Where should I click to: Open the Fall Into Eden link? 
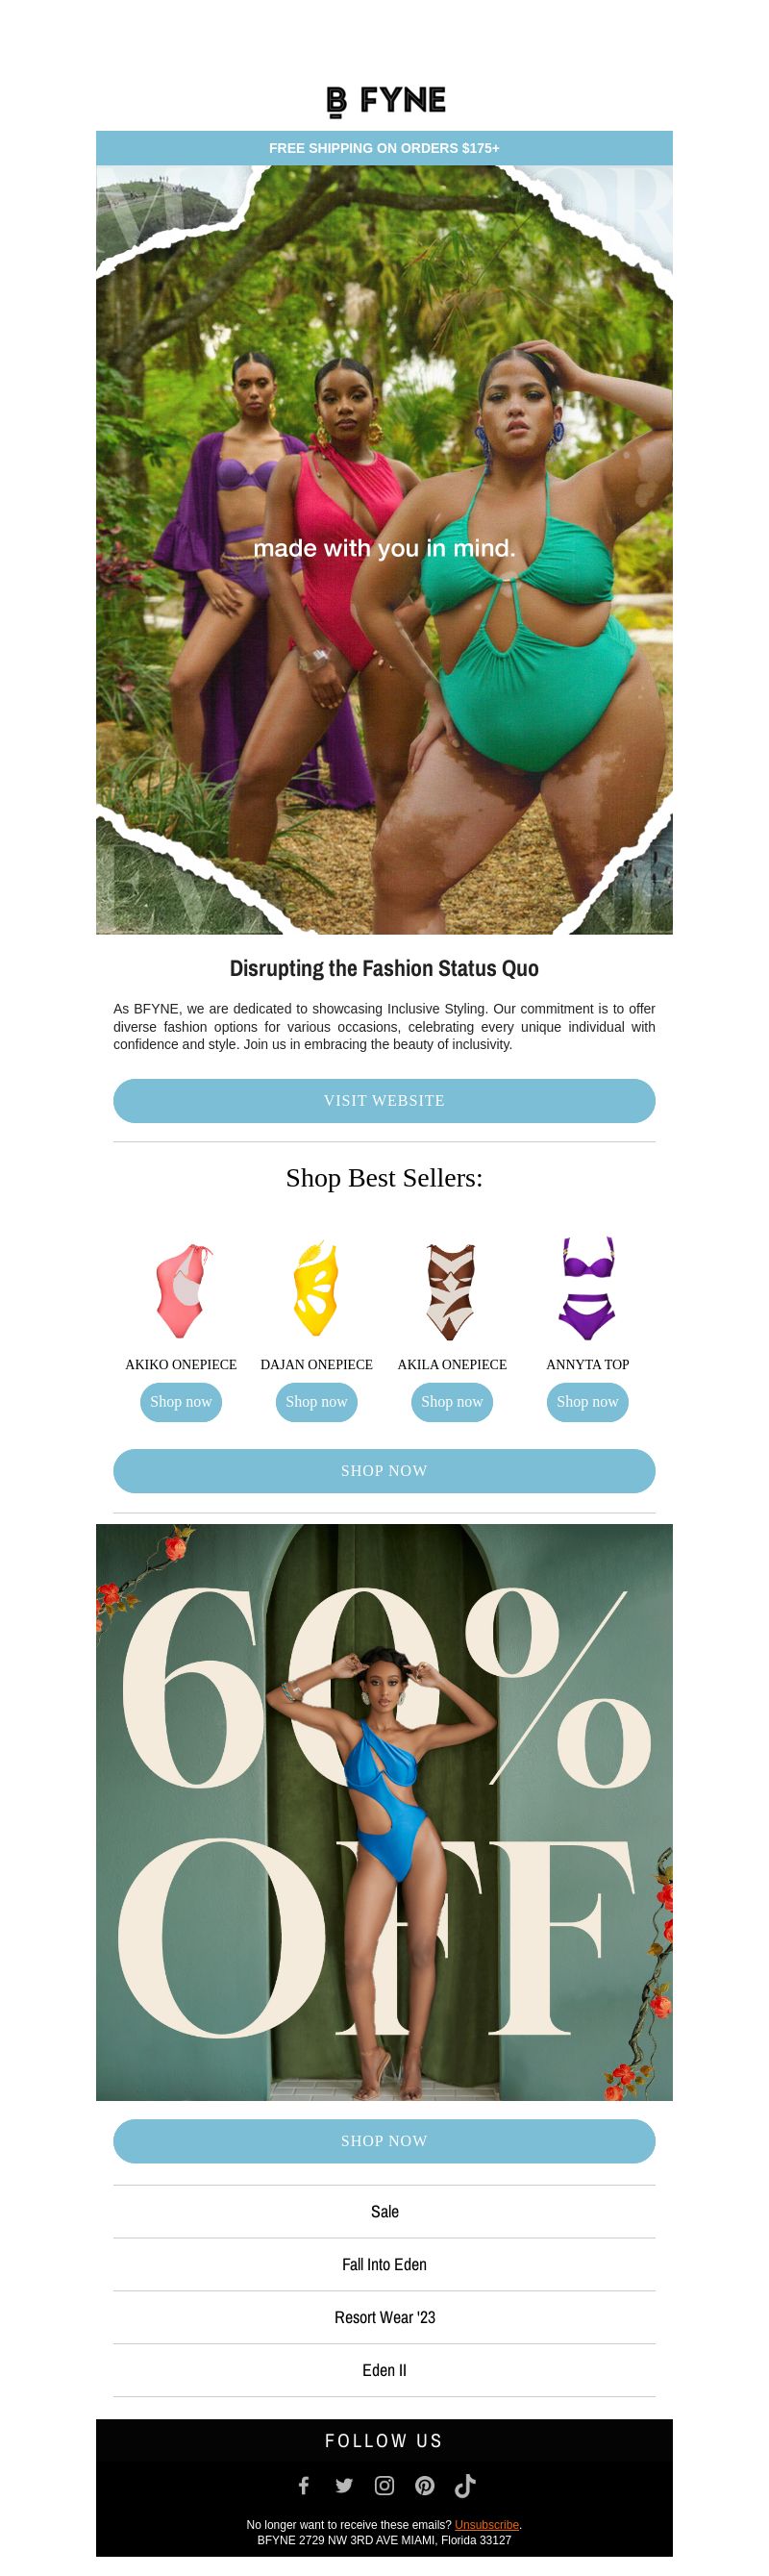click(384, 2264)
